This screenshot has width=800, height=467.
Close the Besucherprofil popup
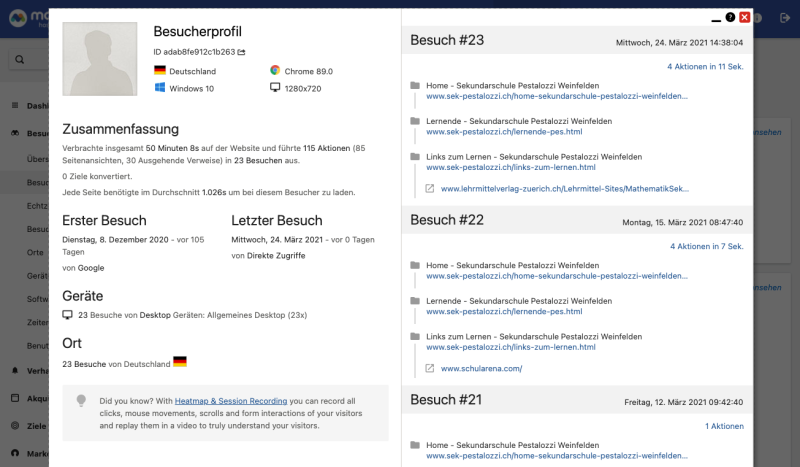(745, 17)
